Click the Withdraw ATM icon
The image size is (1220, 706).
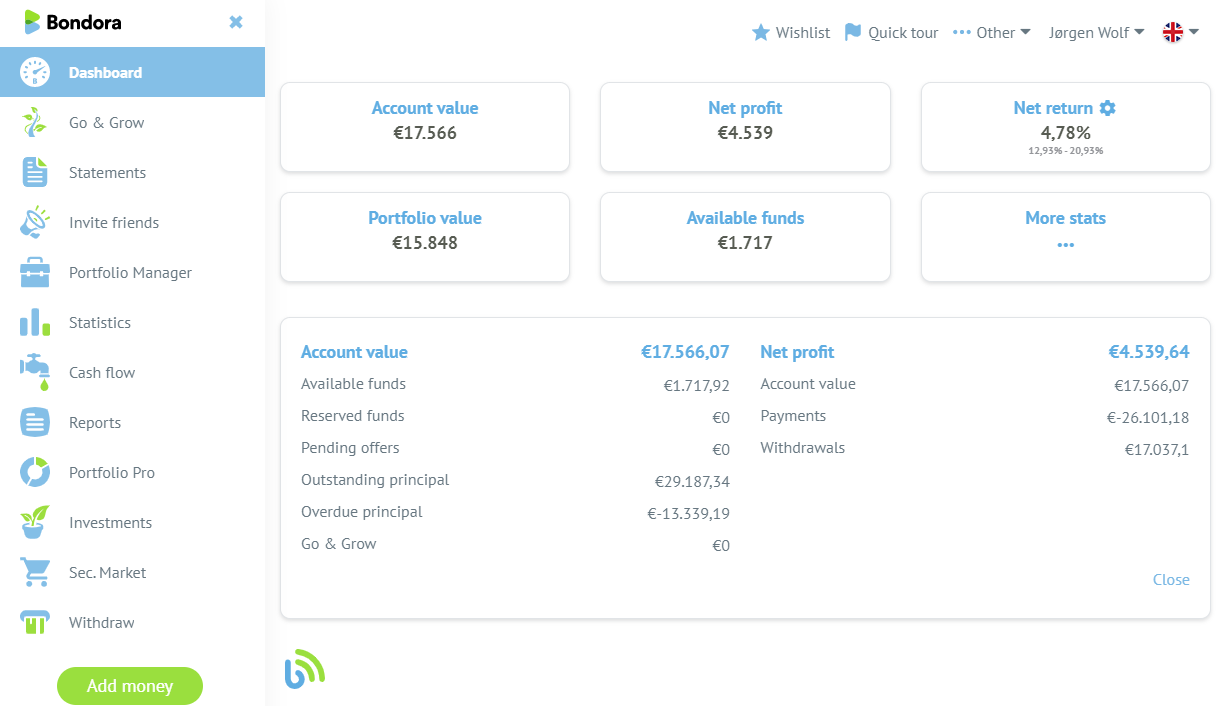[x=35, y=622]
